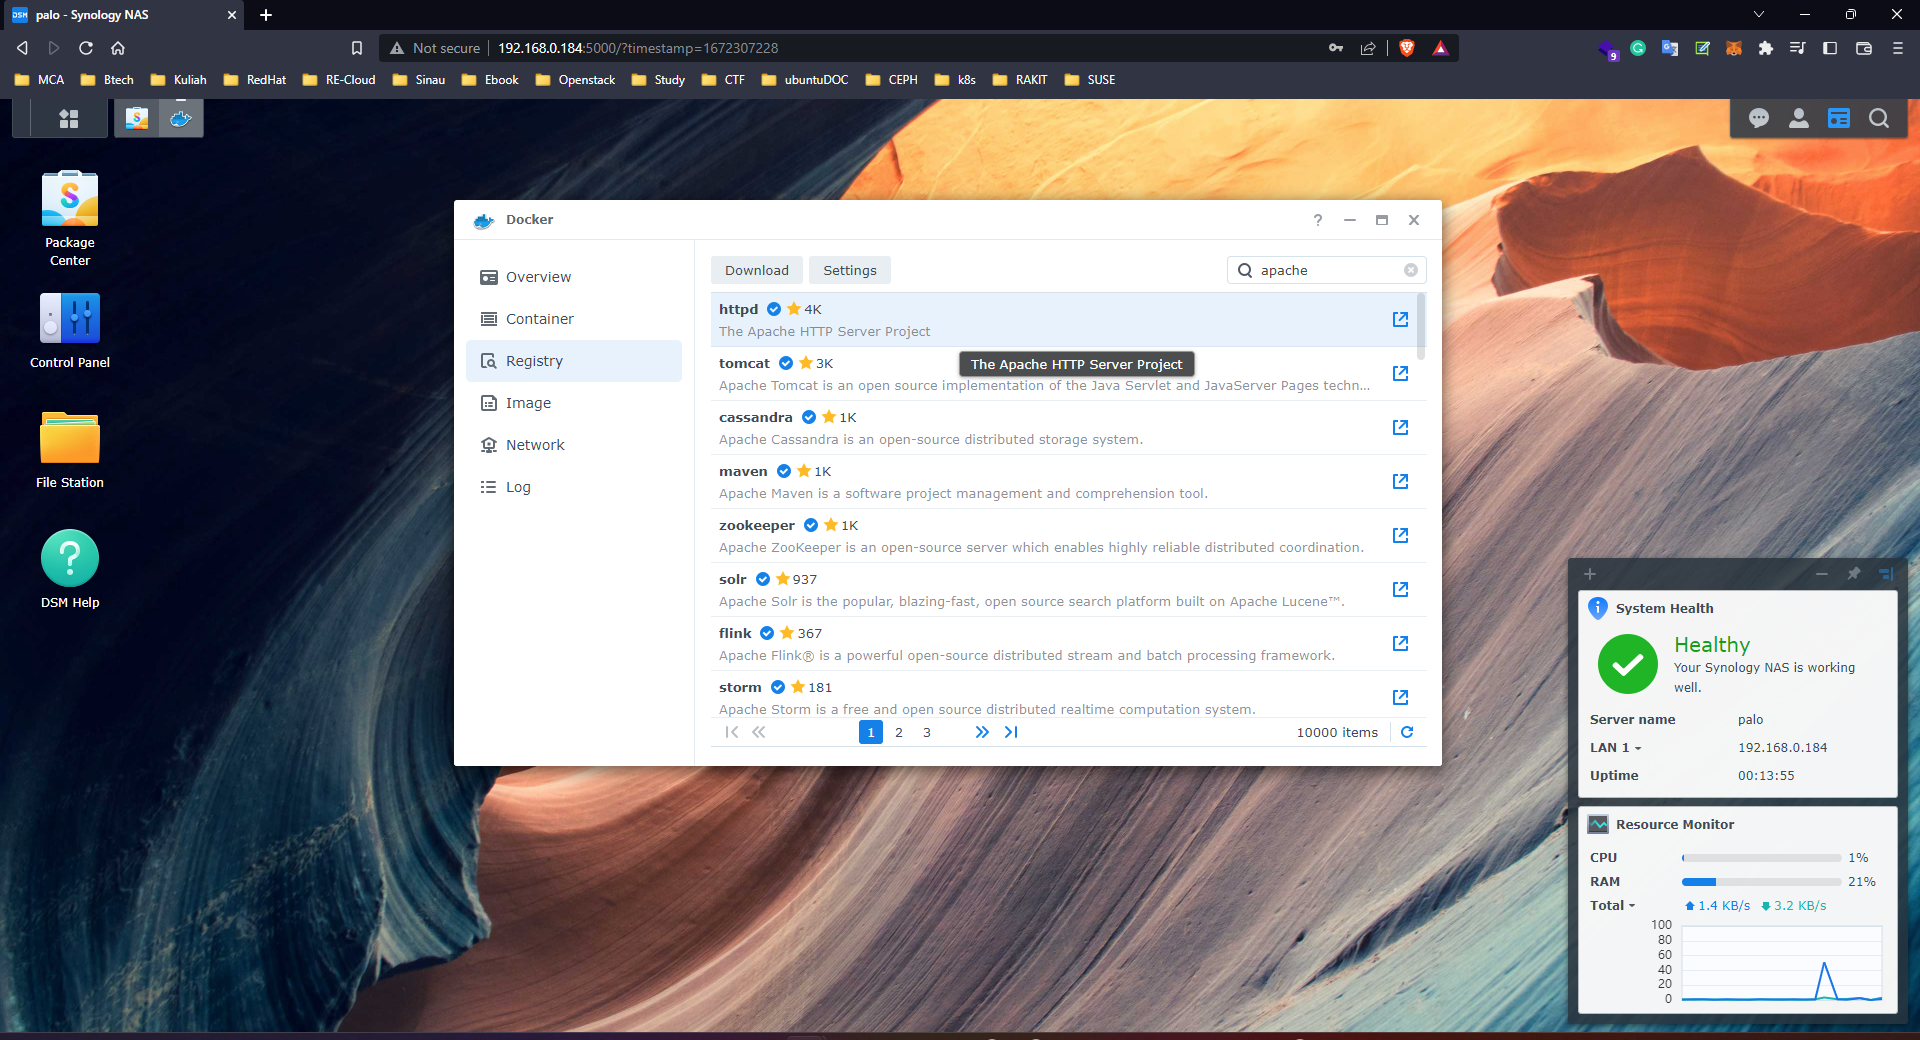Select Registry section in Docker
Screen dimensions: 1920x1040
[x=574, y=361]
